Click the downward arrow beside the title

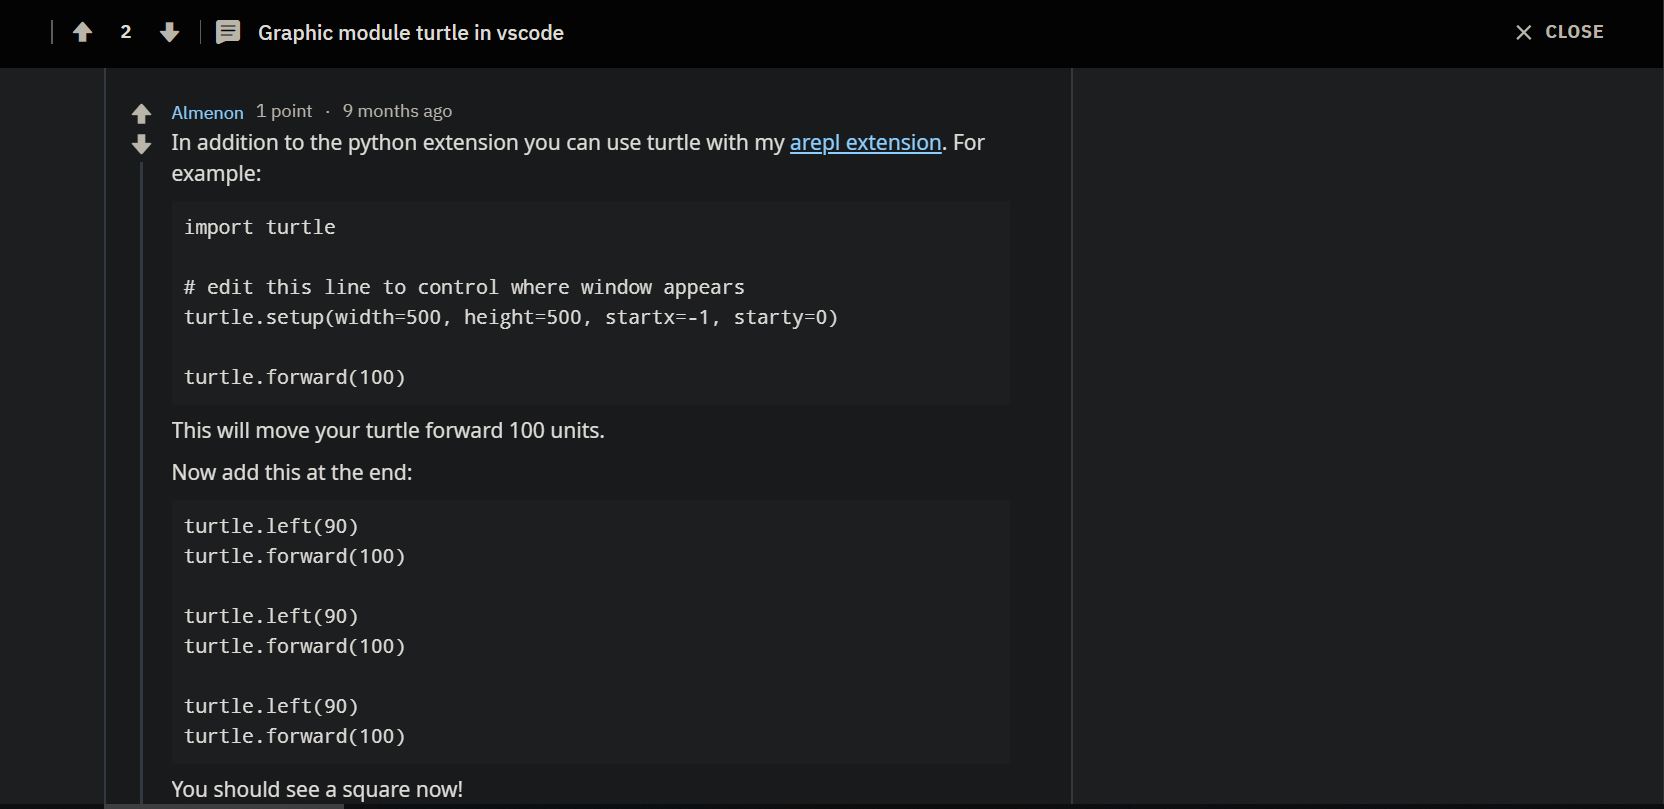click(170, 33)
